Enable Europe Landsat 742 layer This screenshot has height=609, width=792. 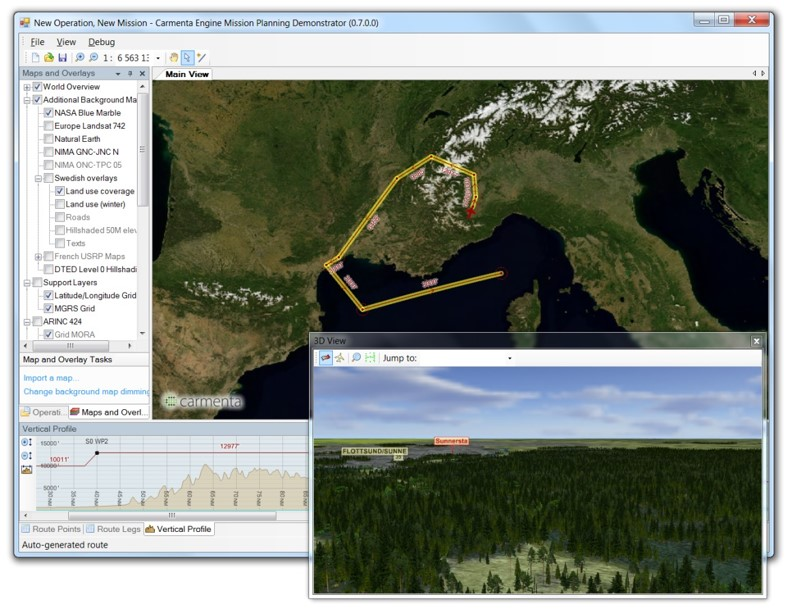[48, 126]
